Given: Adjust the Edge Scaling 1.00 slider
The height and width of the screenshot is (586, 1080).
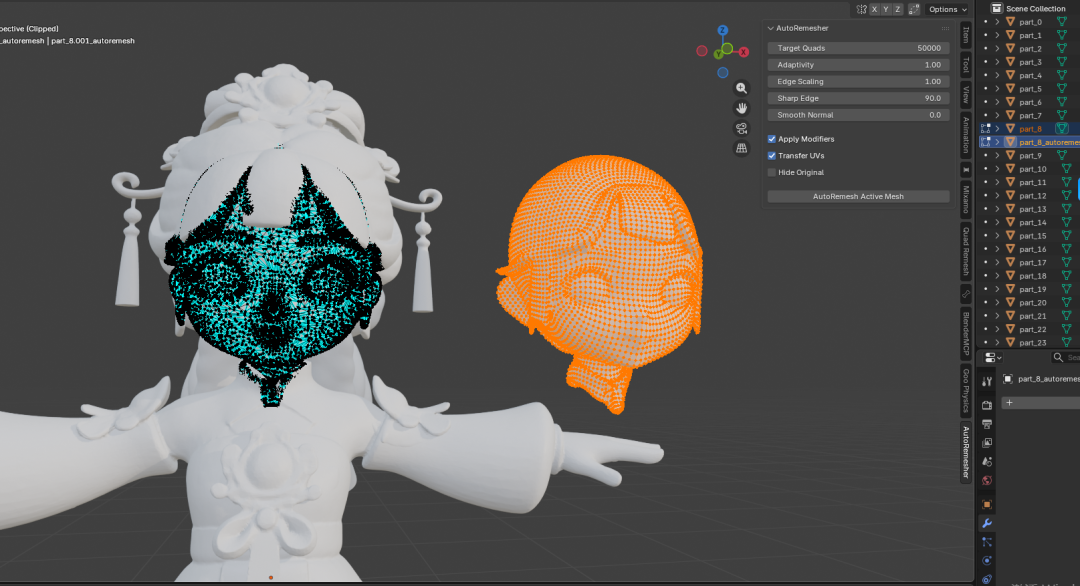Looking at the screenshot, I should [858, 81].
